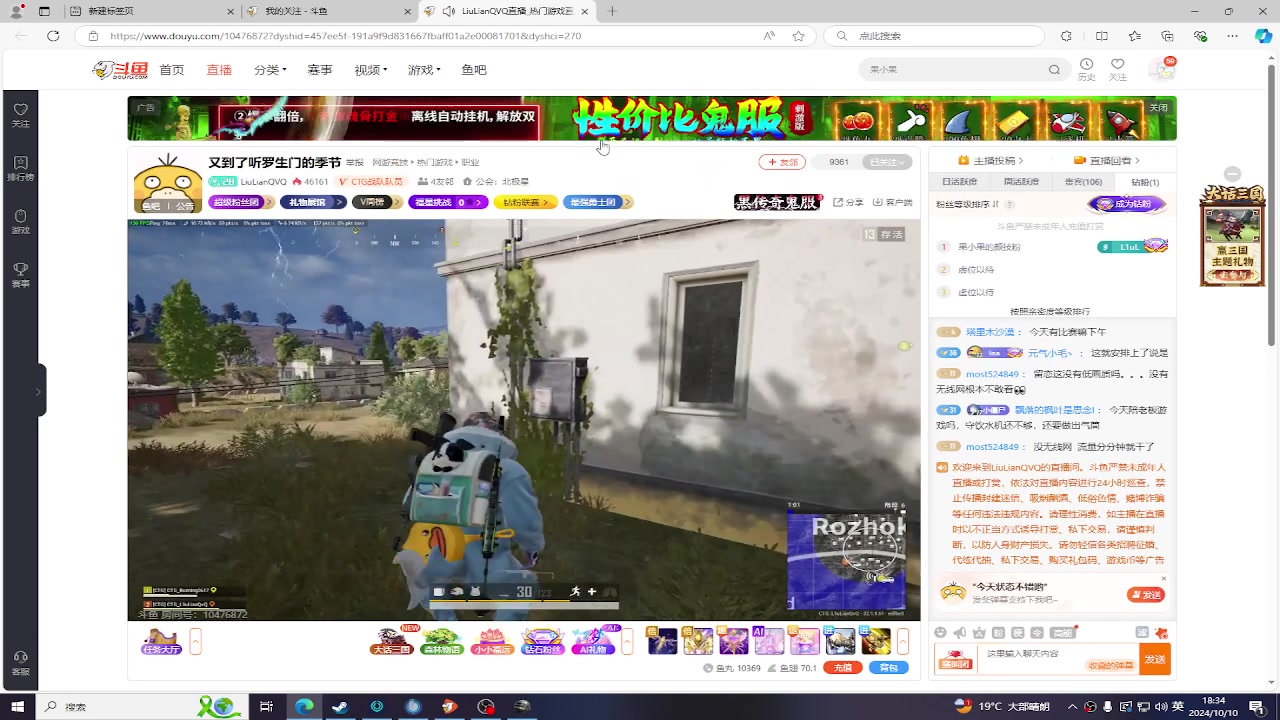Open the 任务大厅 task hall icon
The image size is (1280, 720).
(161, 641)
